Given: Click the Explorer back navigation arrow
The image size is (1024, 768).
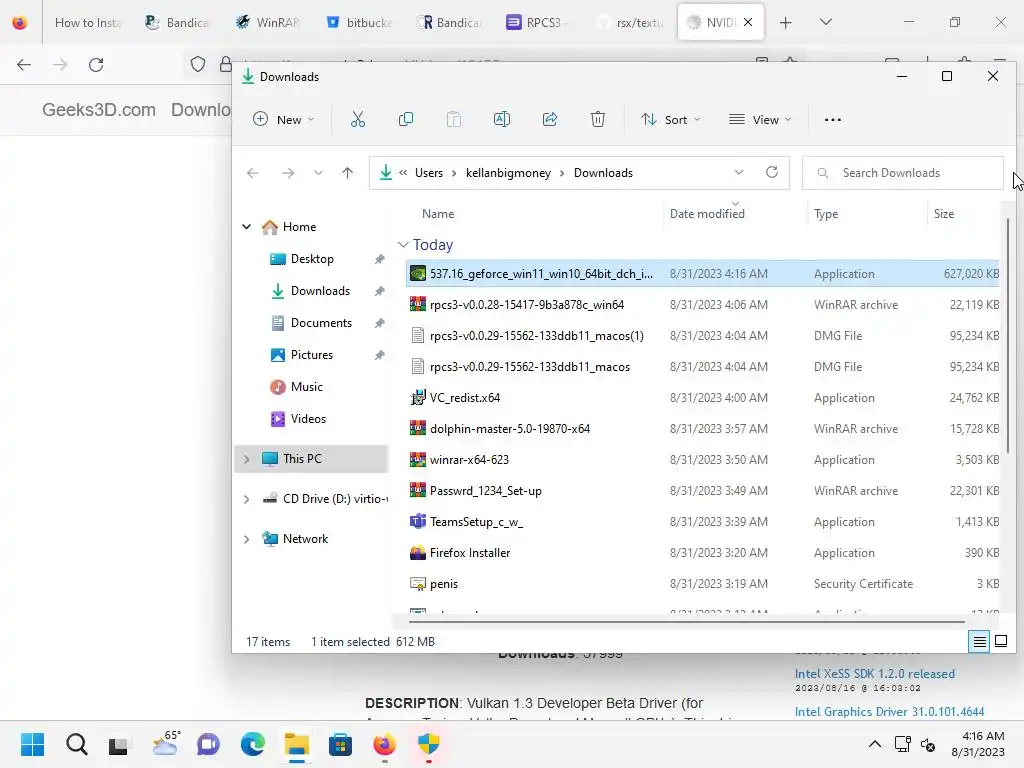Looking at the screenshot, I should (x=253, y=173).
